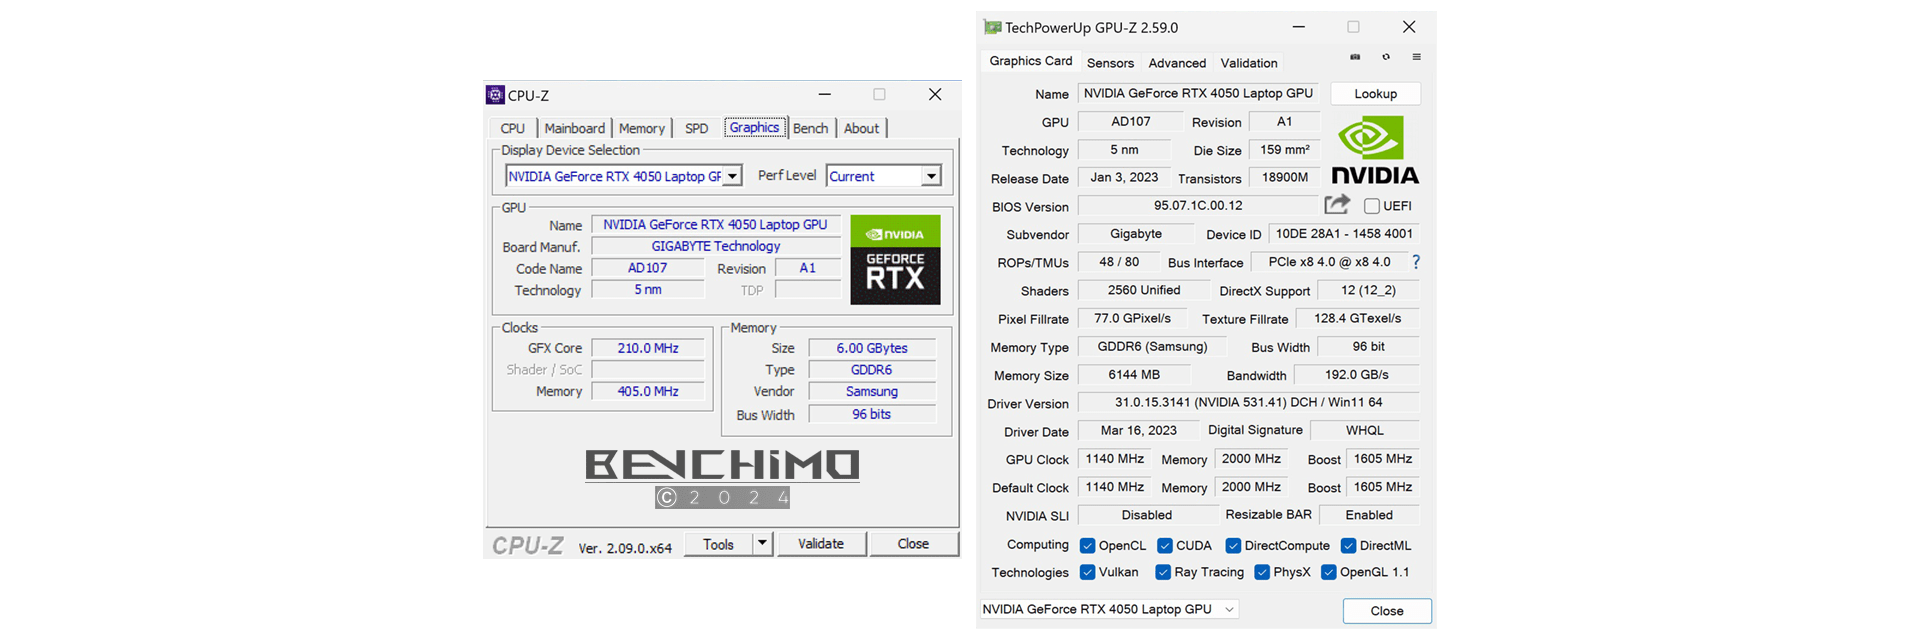The height and width of the screenshot is (640, 1920).
Task: Click the Bus Interface question mark
Action: coord(1416,262)
